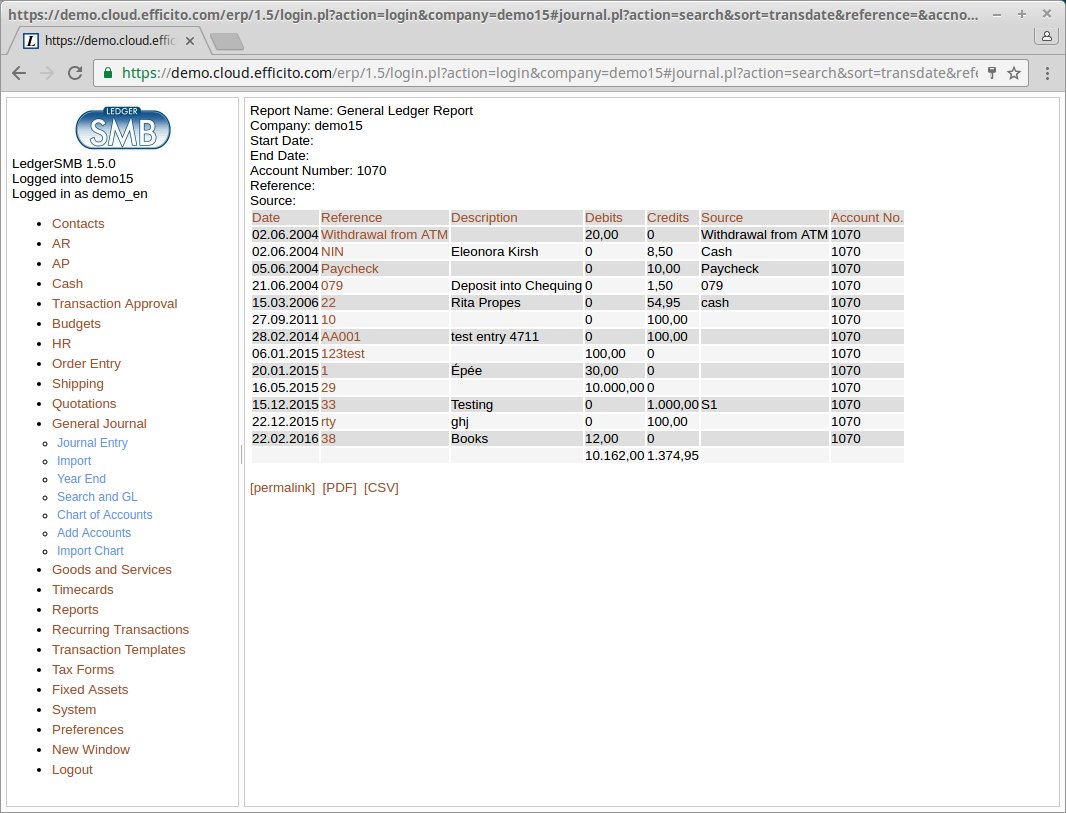Click the browser back arrow
The width and height of the screenshot is (1066, 813).
(19, 73)
